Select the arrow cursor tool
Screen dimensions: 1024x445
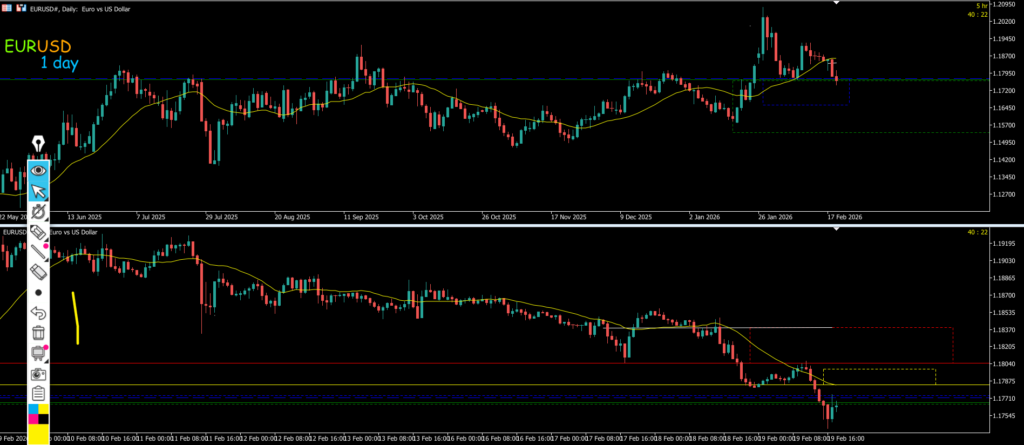click(39, 192)
